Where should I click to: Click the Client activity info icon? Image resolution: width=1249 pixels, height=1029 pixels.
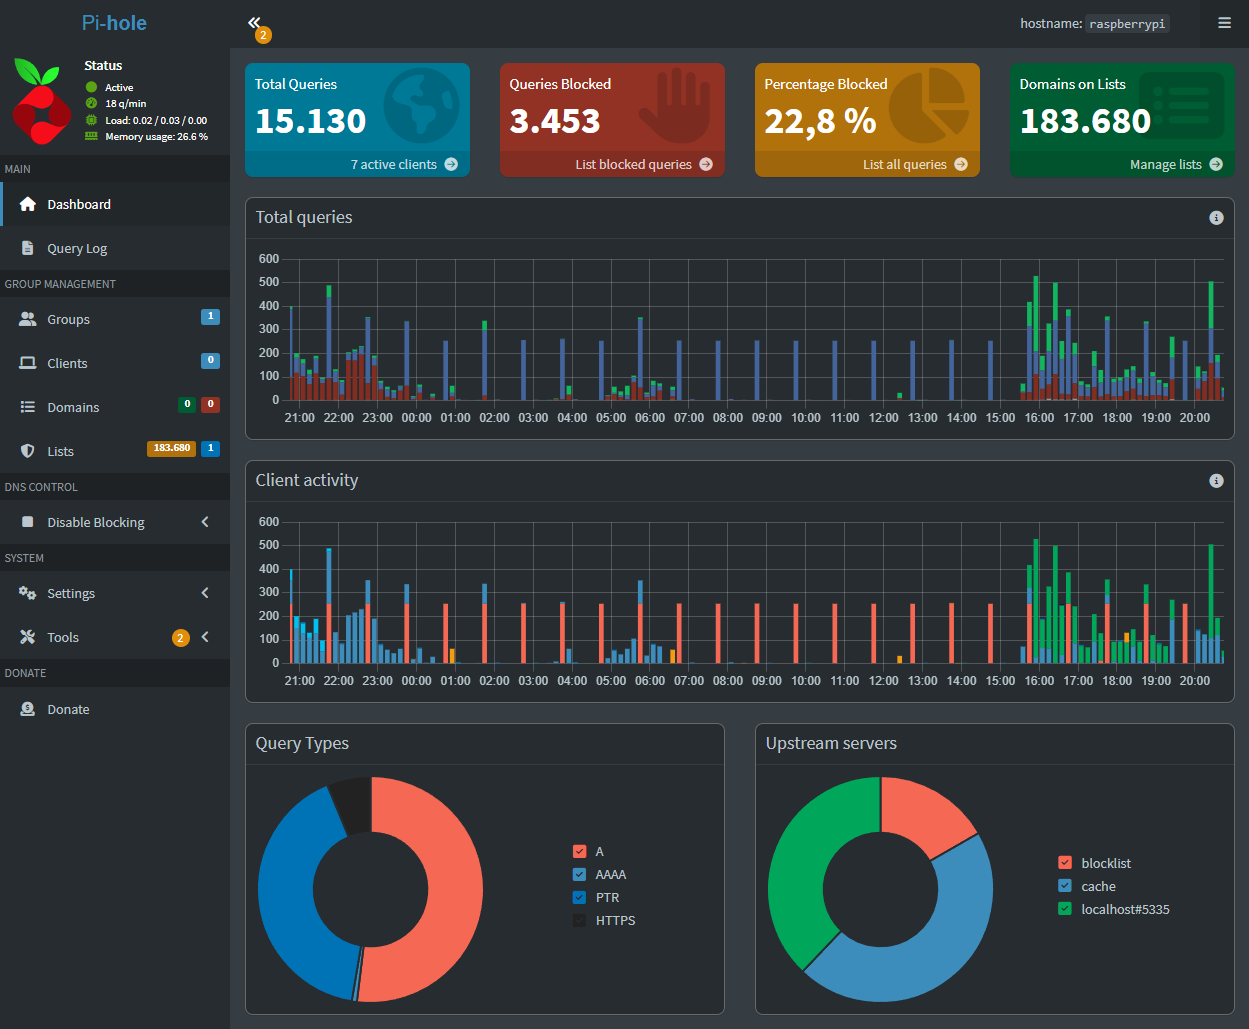tap(1216, 481)
